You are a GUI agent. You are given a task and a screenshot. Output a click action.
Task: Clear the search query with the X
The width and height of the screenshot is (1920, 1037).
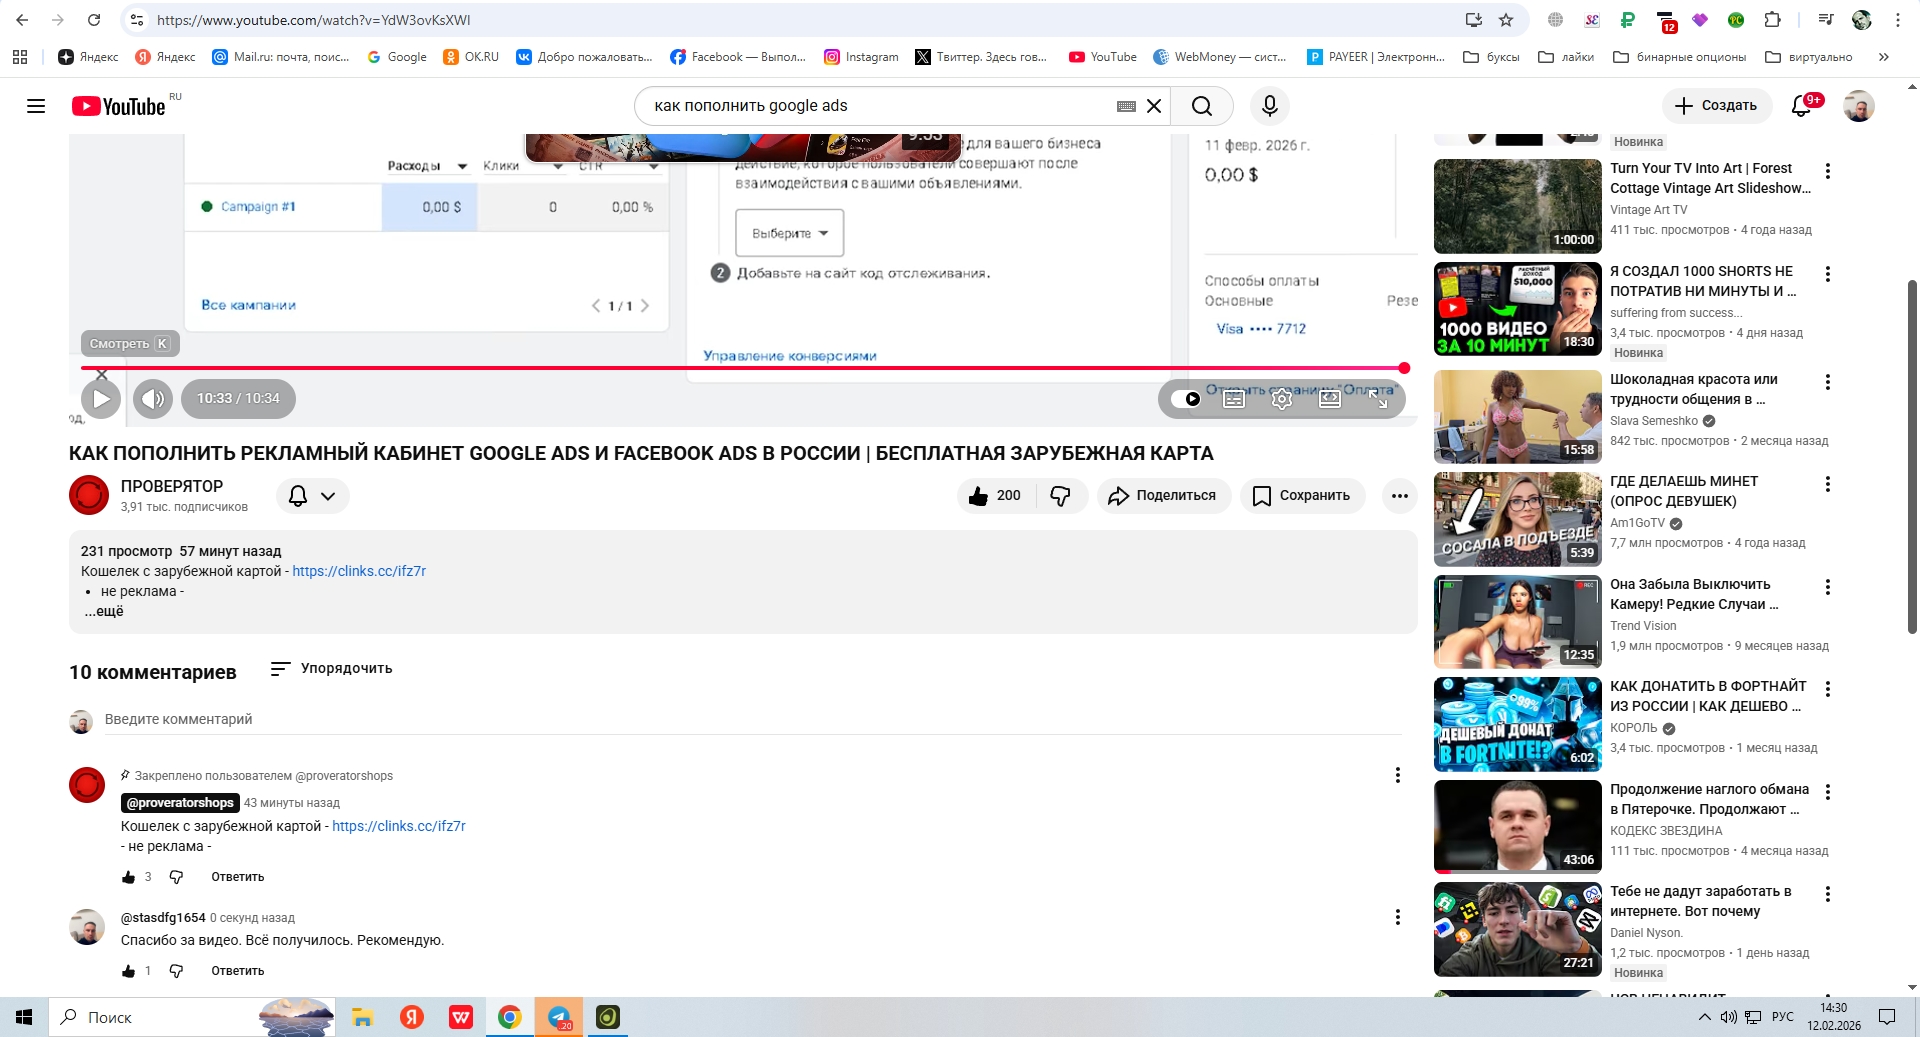point(1154,106)
